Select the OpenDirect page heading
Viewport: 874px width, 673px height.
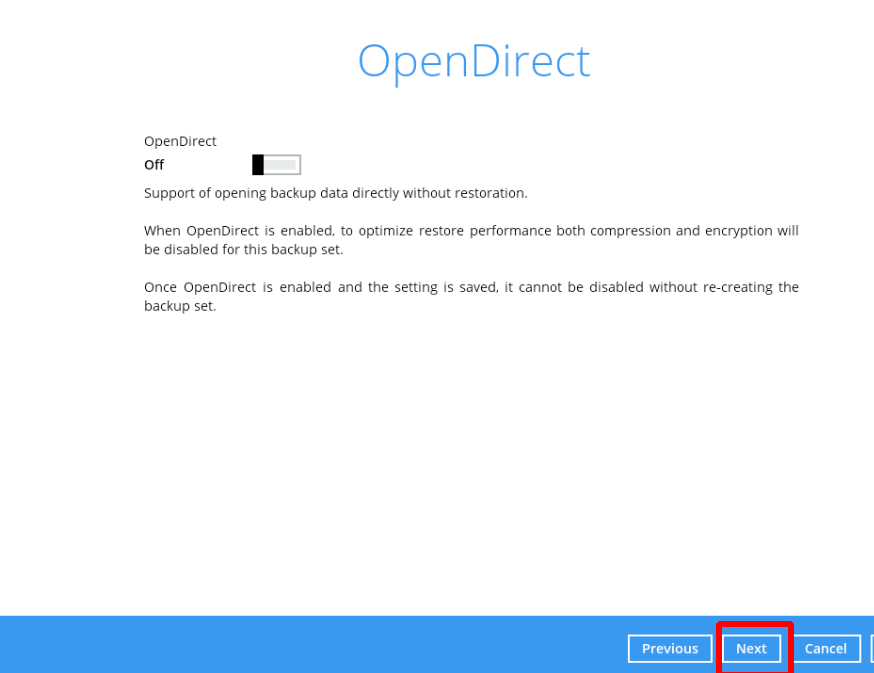click(474, 62)
